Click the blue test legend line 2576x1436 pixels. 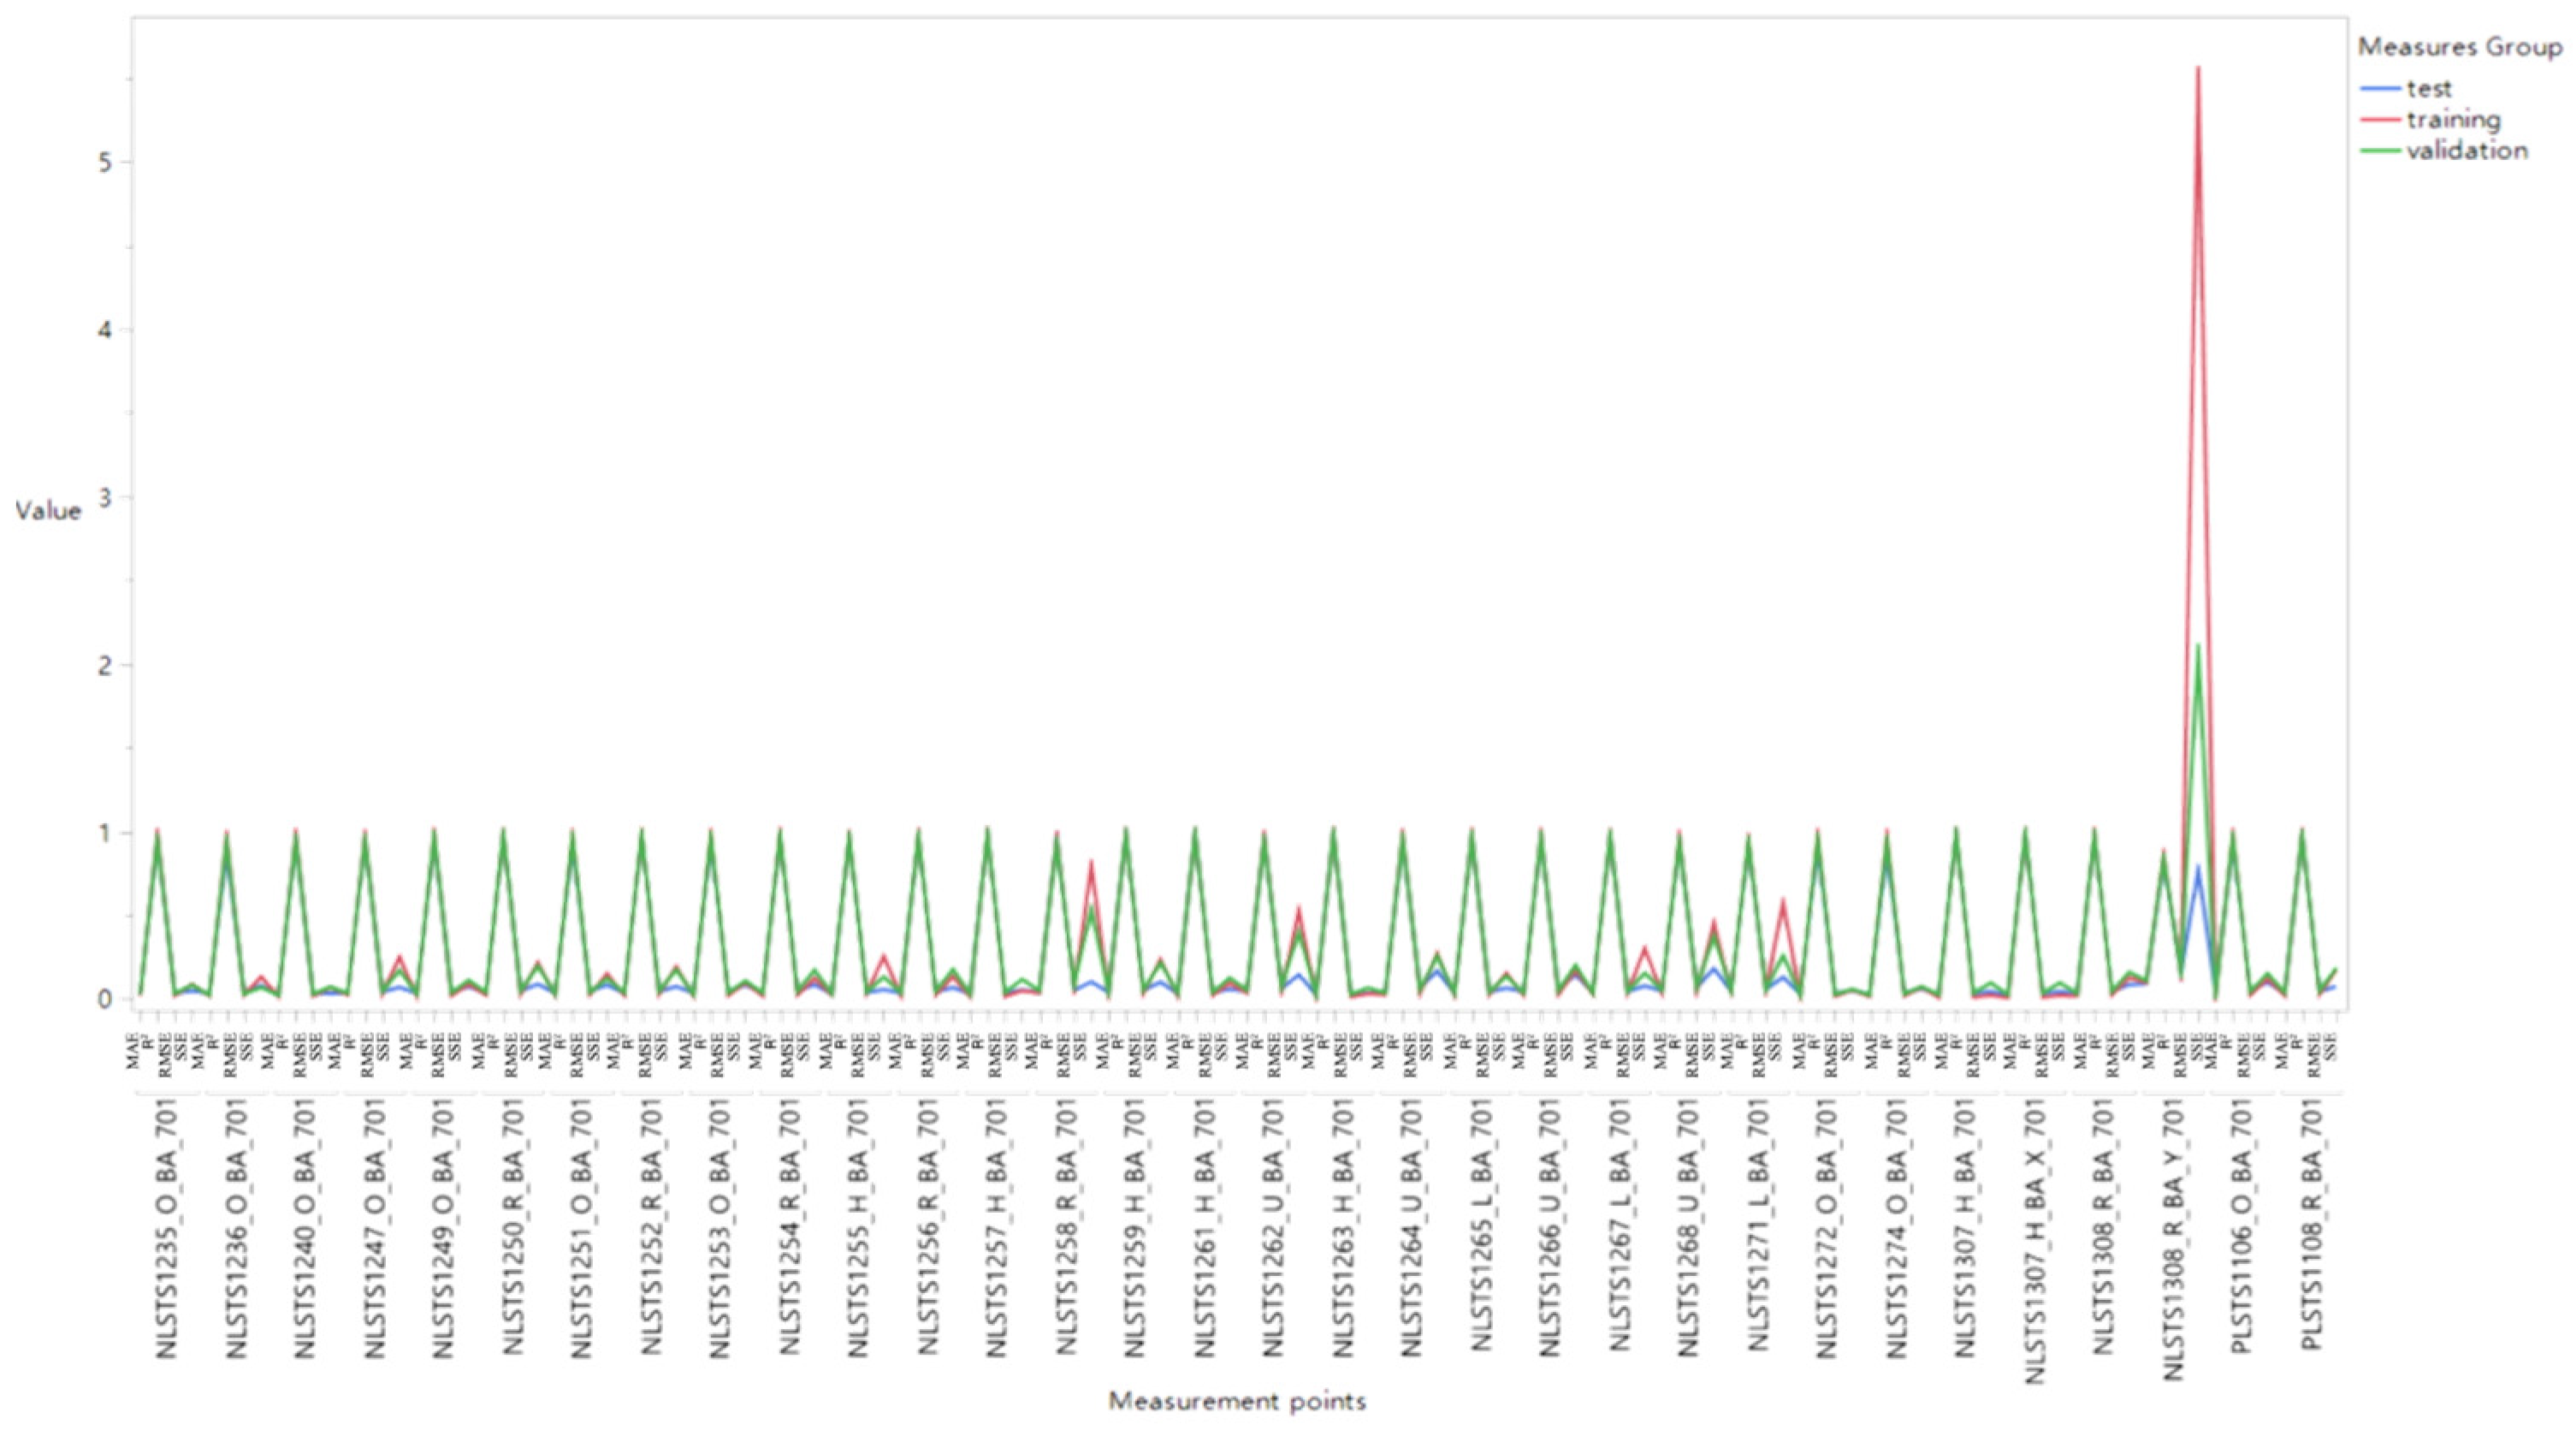coord(2380,89)
